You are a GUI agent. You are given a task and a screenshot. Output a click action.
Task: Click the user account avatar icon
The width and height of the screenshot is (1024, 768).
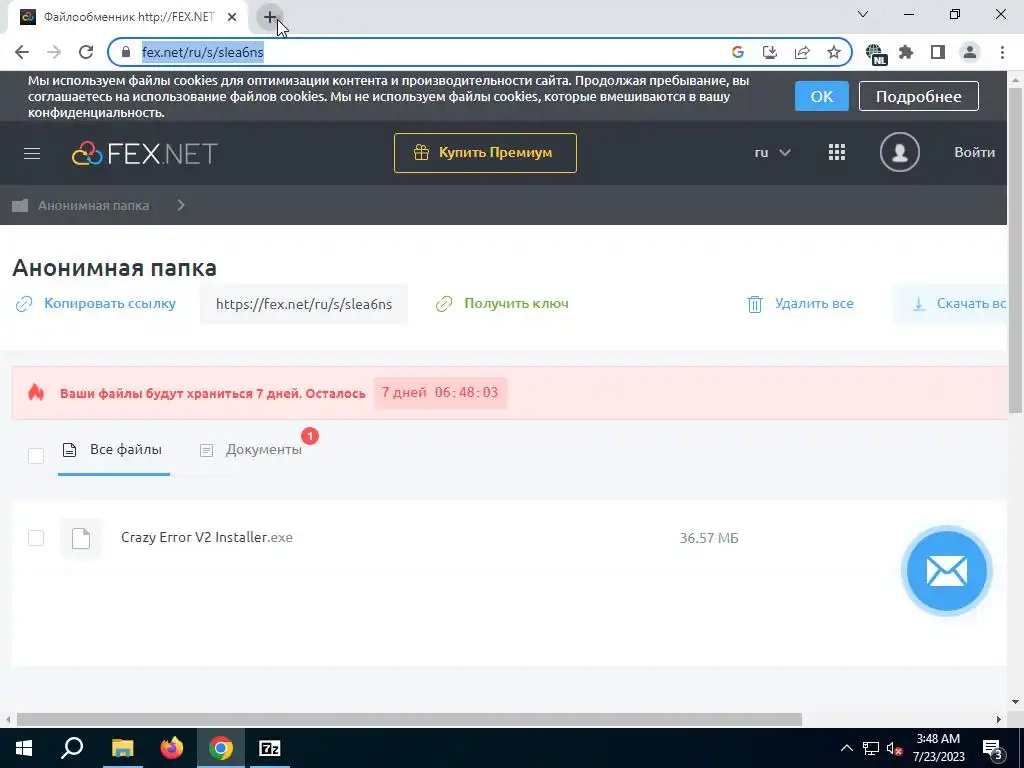point(899,152)
